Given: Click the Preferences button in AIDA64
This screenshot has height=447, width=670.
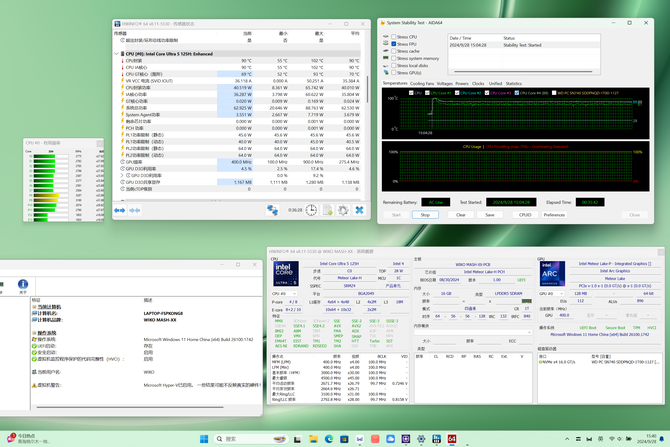Looking at the screenshot, I should pyautogui.click(x=554, y=214).
